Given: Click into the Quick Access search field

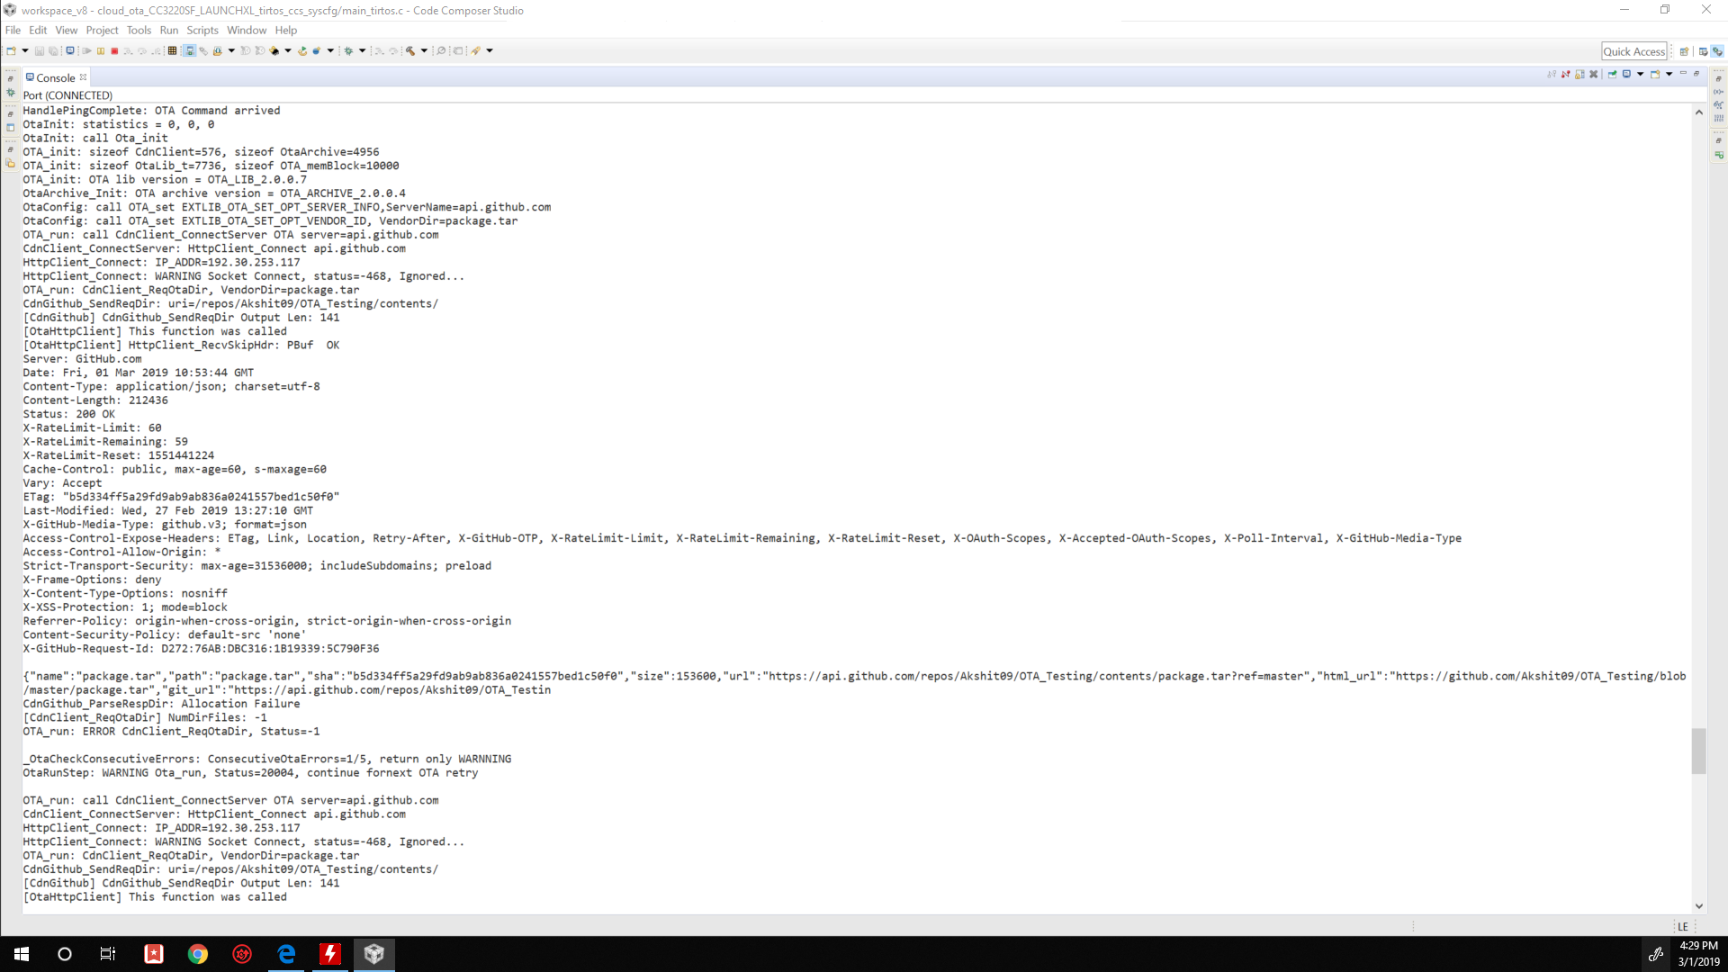Looking at the screenshot, I should click(1634, 51).
